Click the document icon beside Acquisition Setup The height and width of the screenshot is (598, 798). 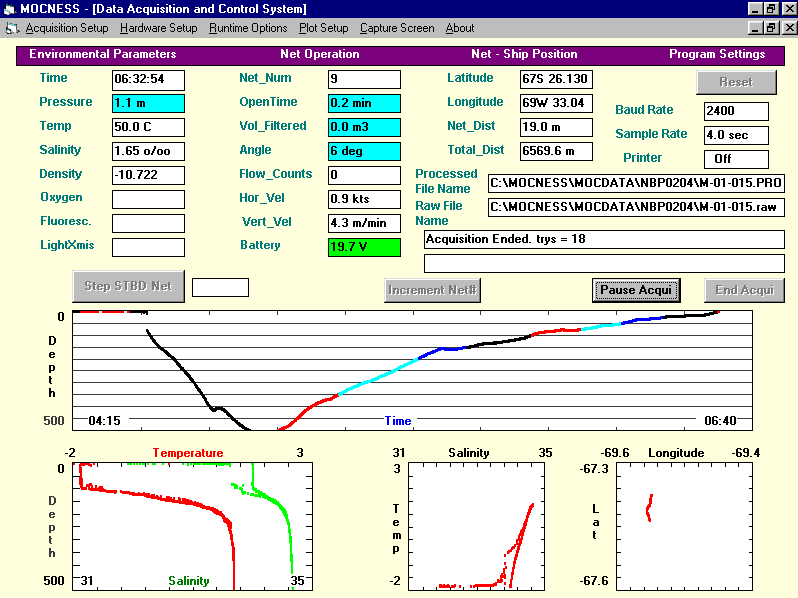coord(12,29)
